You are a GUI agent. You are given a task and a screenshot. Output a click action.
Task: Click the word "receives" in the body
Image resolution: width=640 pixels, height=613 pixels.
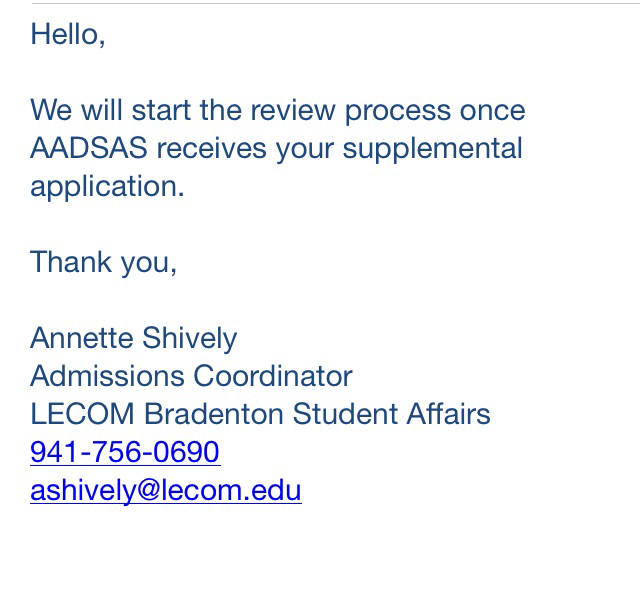pyautogui.click(x=209, y=148)
